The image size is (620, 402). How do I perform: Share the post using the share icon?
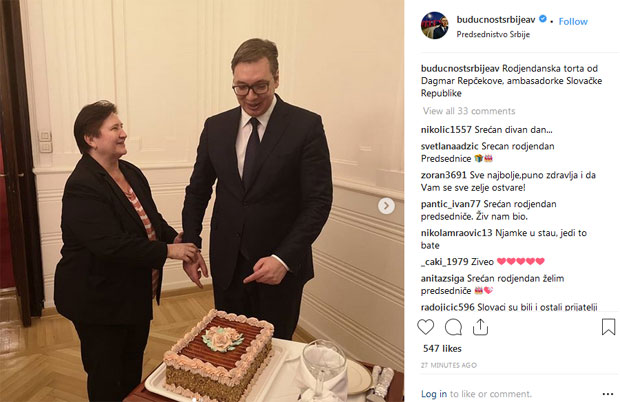[x=480, y=327]
